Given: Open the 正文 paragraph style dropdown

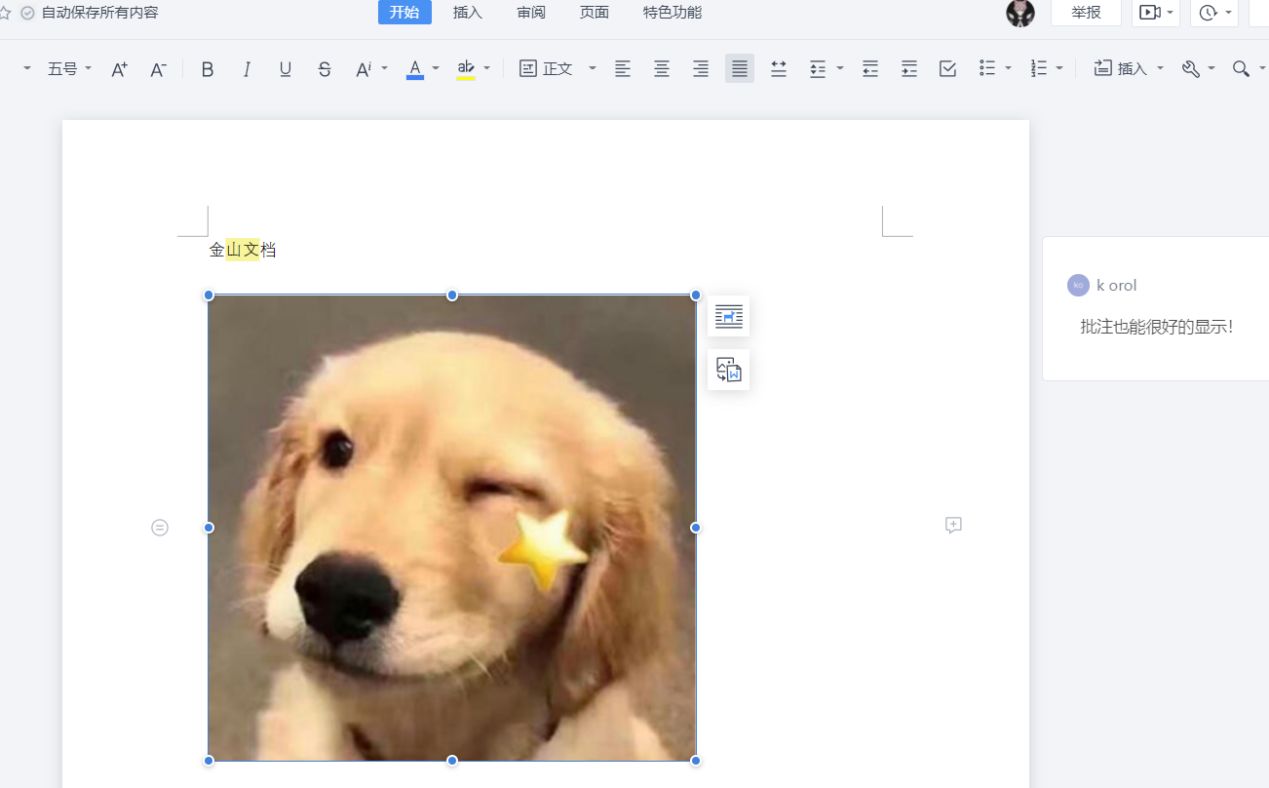Looking at the screenshot, I should [x=557, y=69].
